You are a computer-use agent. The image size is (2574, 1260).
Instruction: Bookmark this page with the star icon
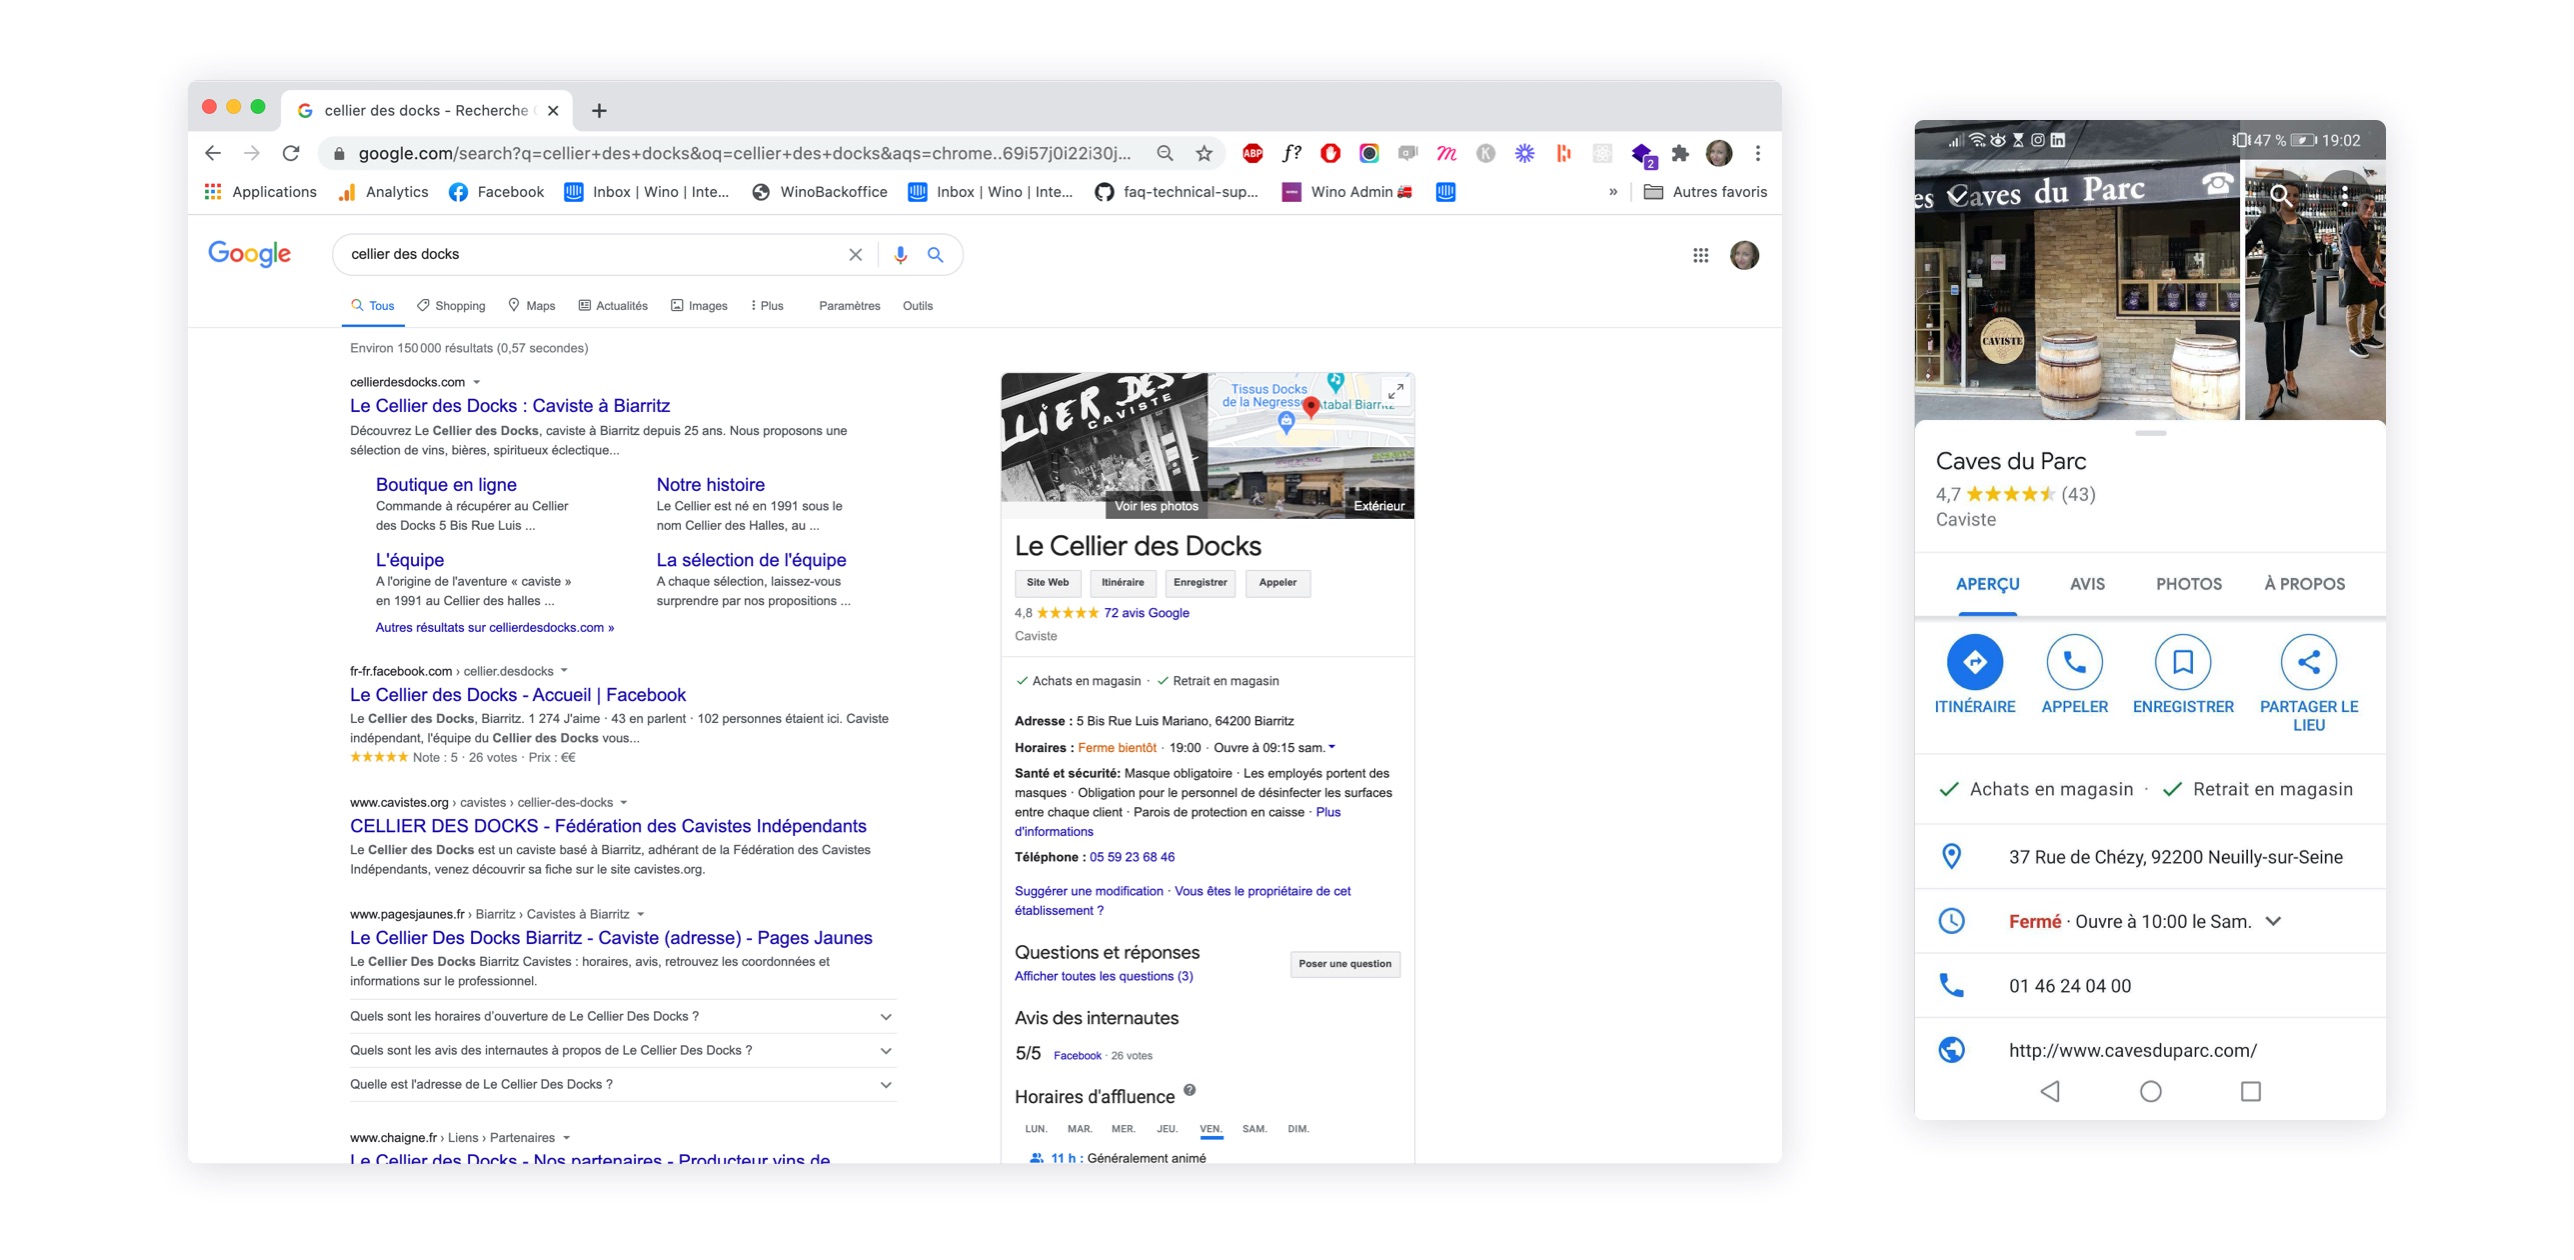pos(1204,153)
